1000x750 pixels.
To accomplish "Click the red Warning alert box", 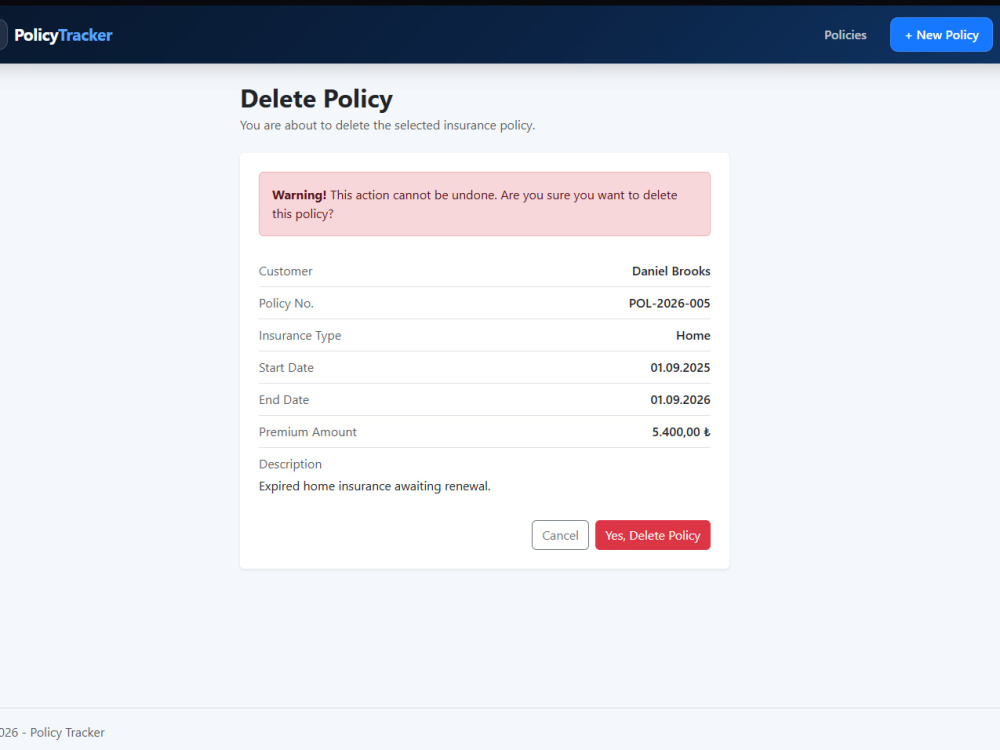I will [x=485, y=204].
